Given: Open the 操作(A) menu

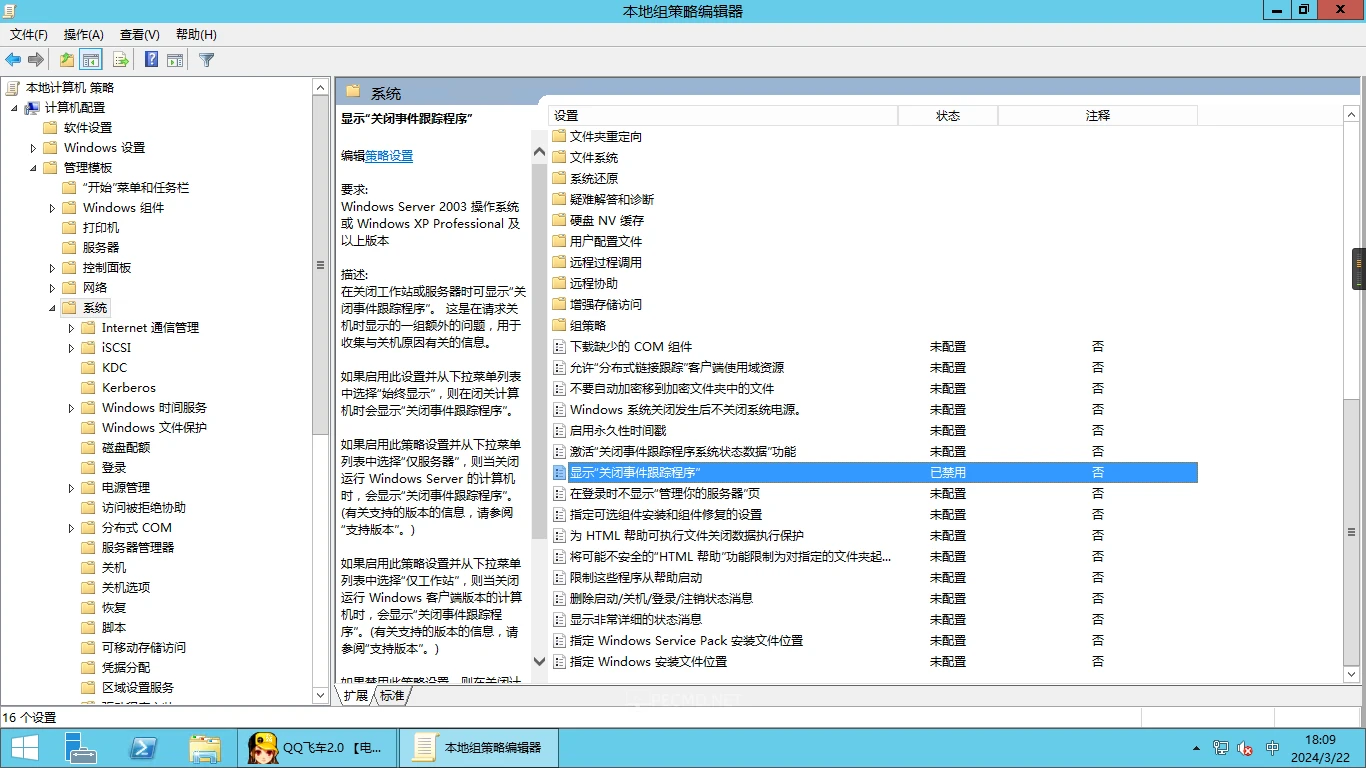Looking at the screenshot, I should 84,34.
